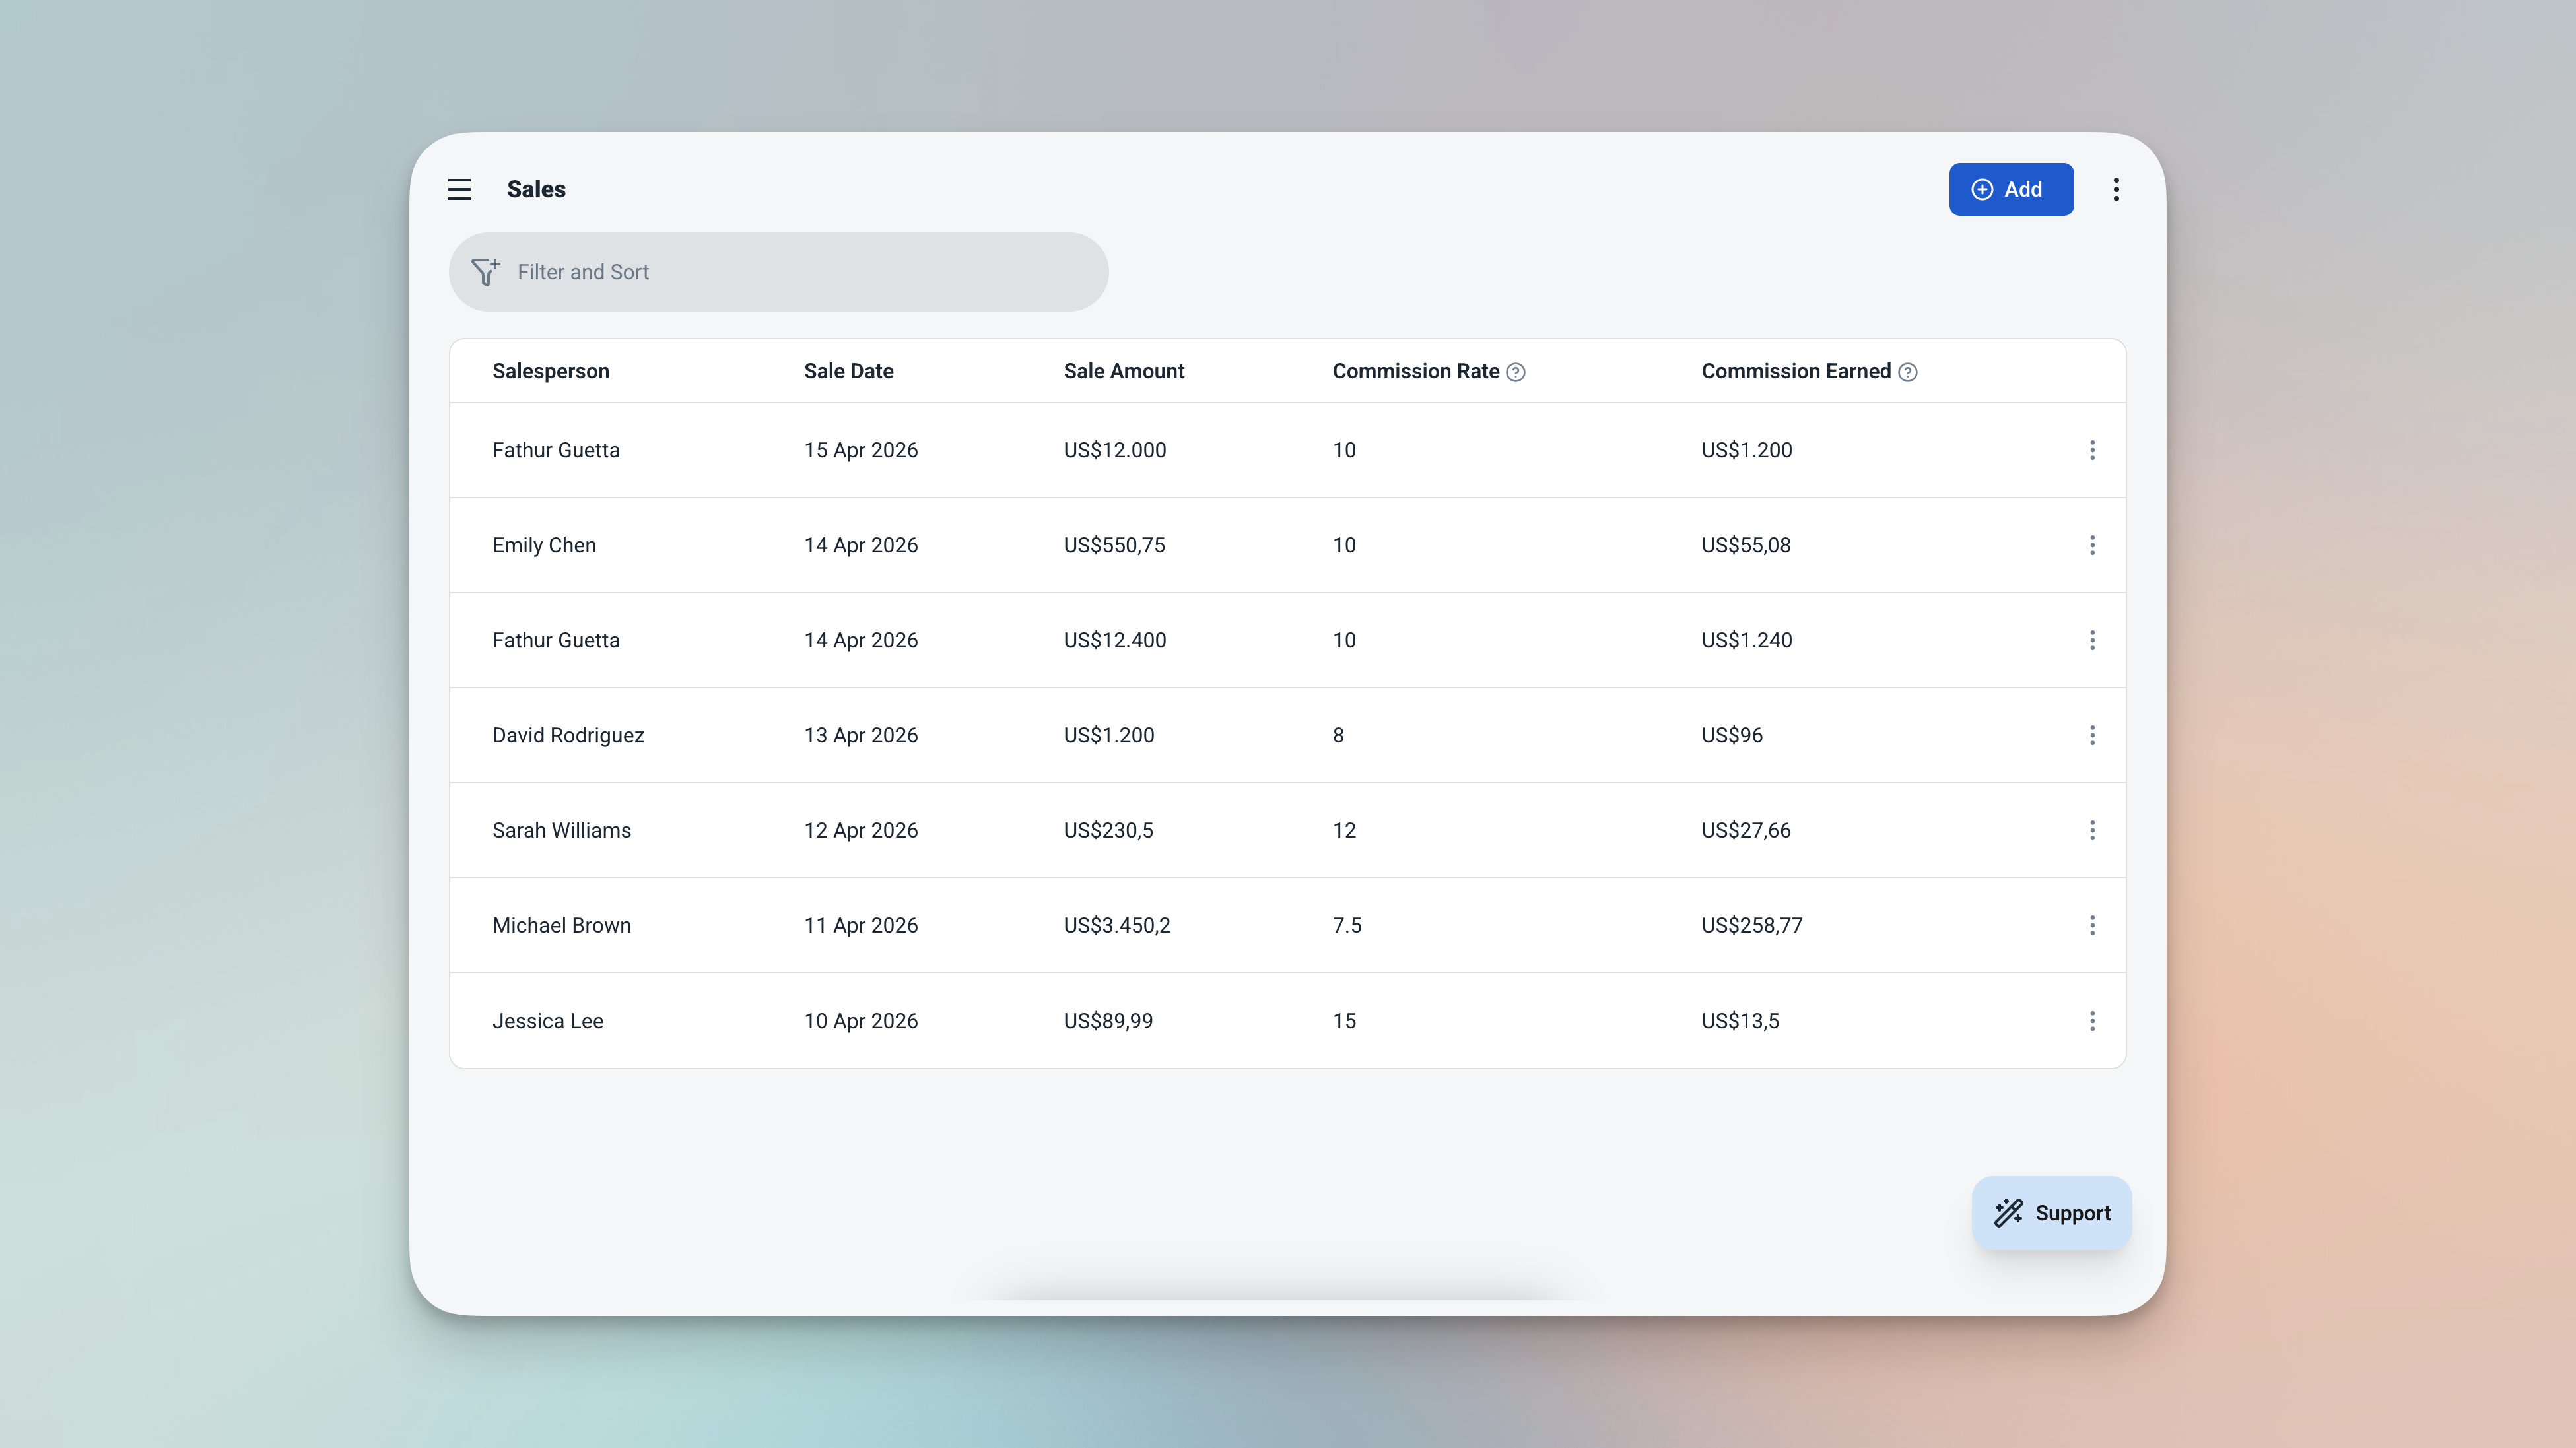The width and height of the screenshot is (2576, 1448).
Task: Open the hamburger navigation menu
Action: click(x=459, y=189)
